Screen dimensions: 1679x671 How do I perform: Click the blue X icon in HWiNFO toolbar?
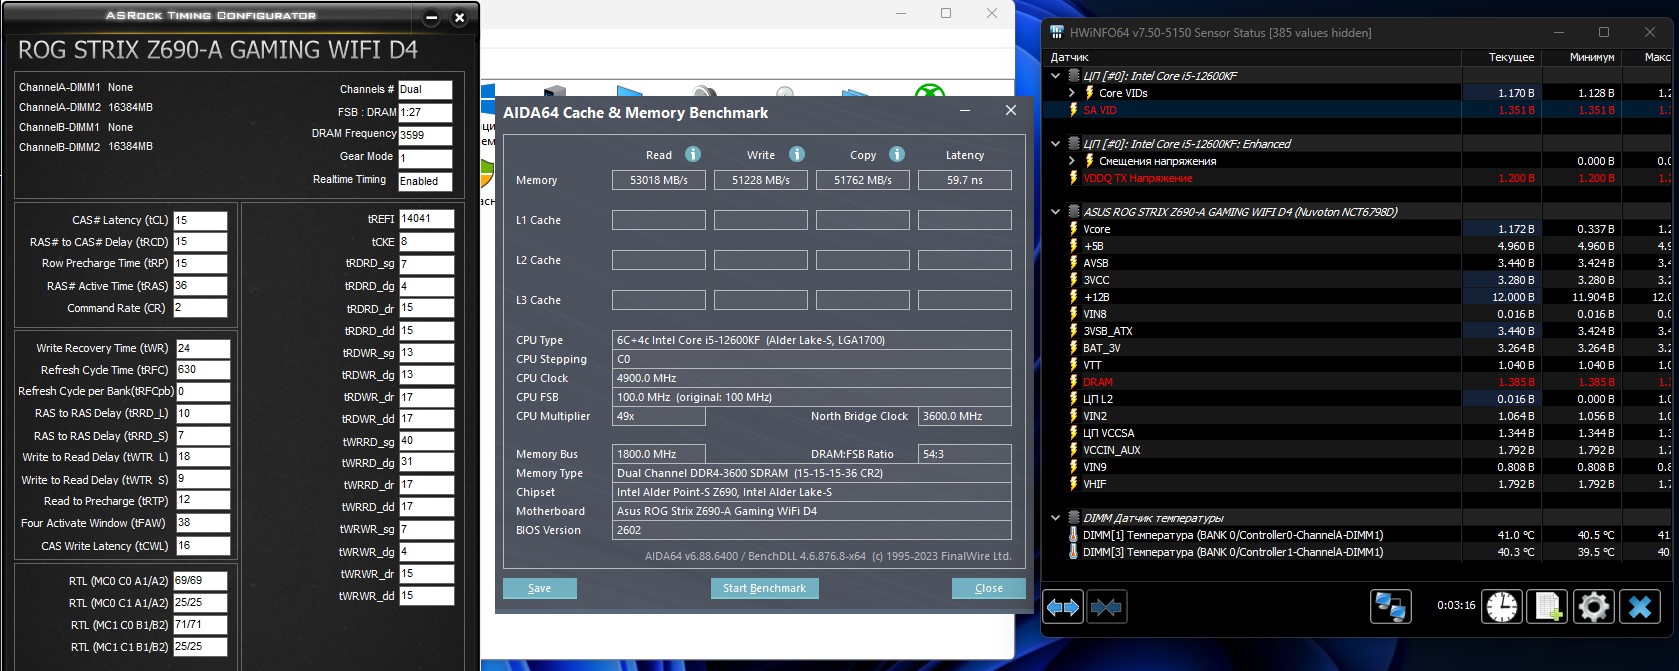click(1640, 606)
